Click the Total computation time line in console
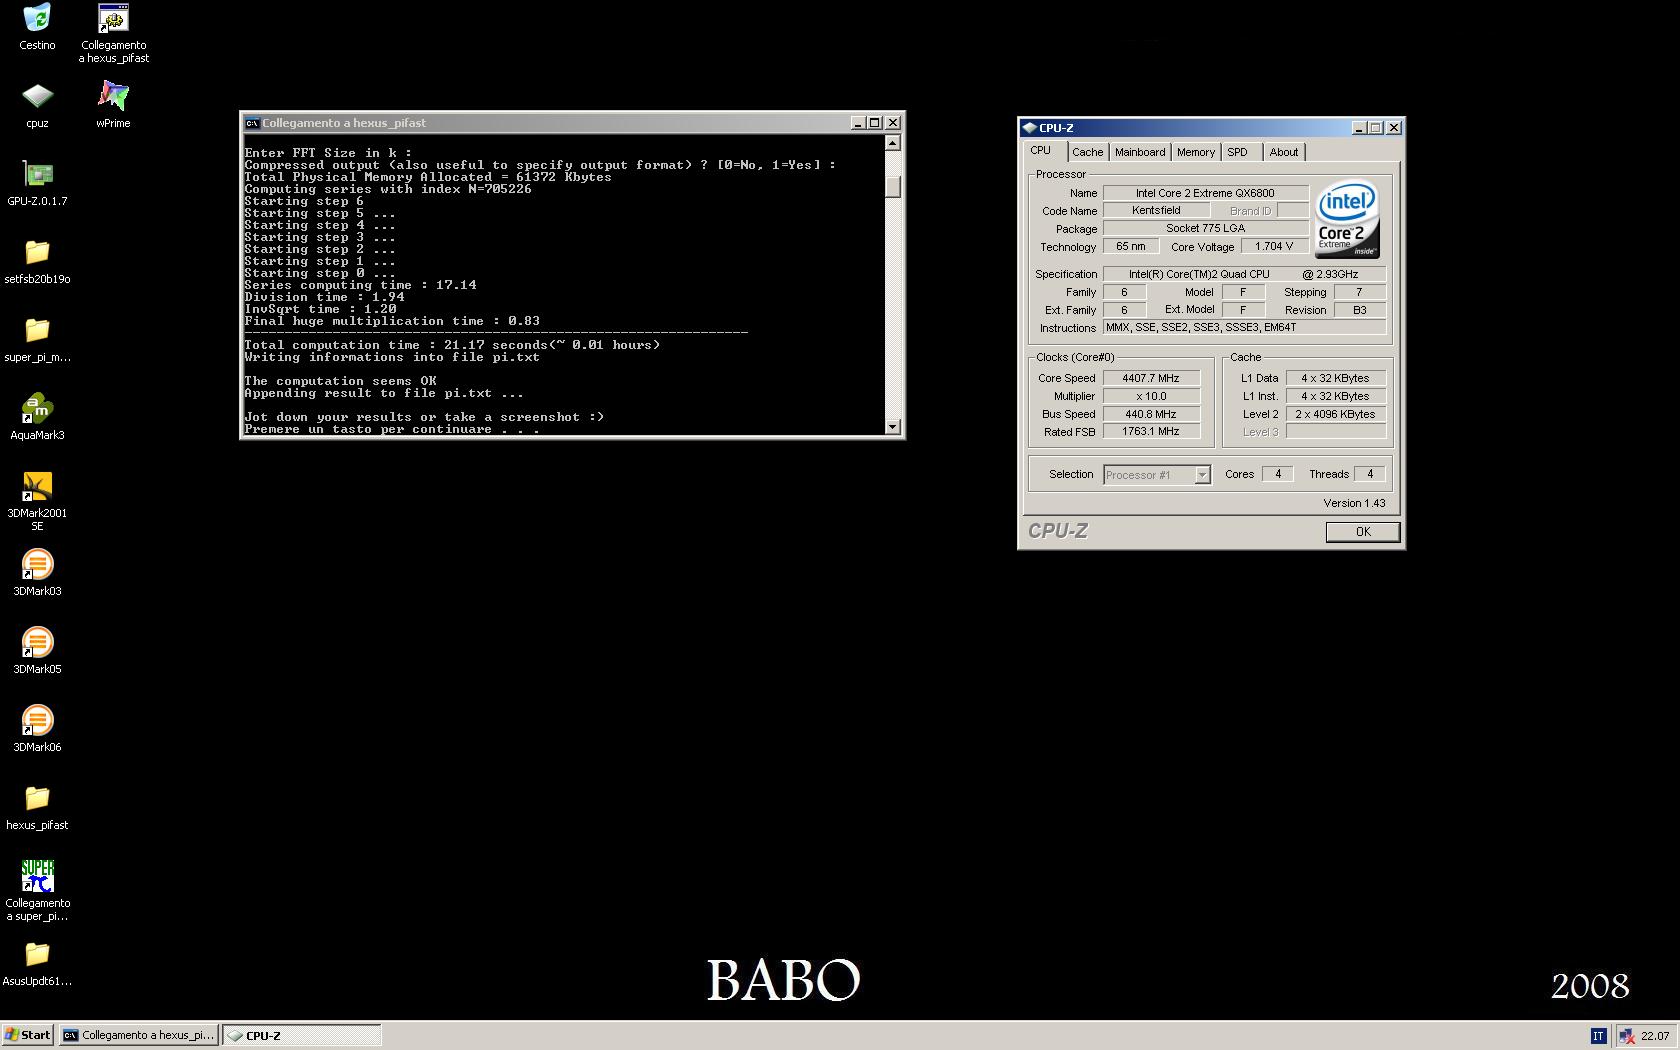Viewport: 1680px width, 1050px height. [x=452, y=345]
